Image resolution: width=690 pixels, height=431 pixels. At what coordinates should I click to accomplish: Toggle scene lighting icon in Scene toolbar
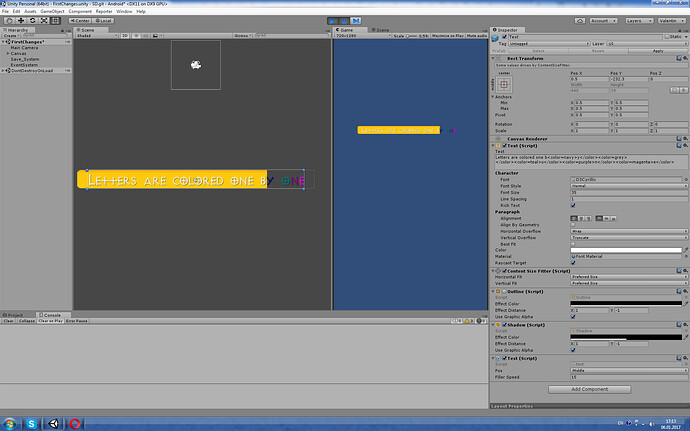coord(136,36)
